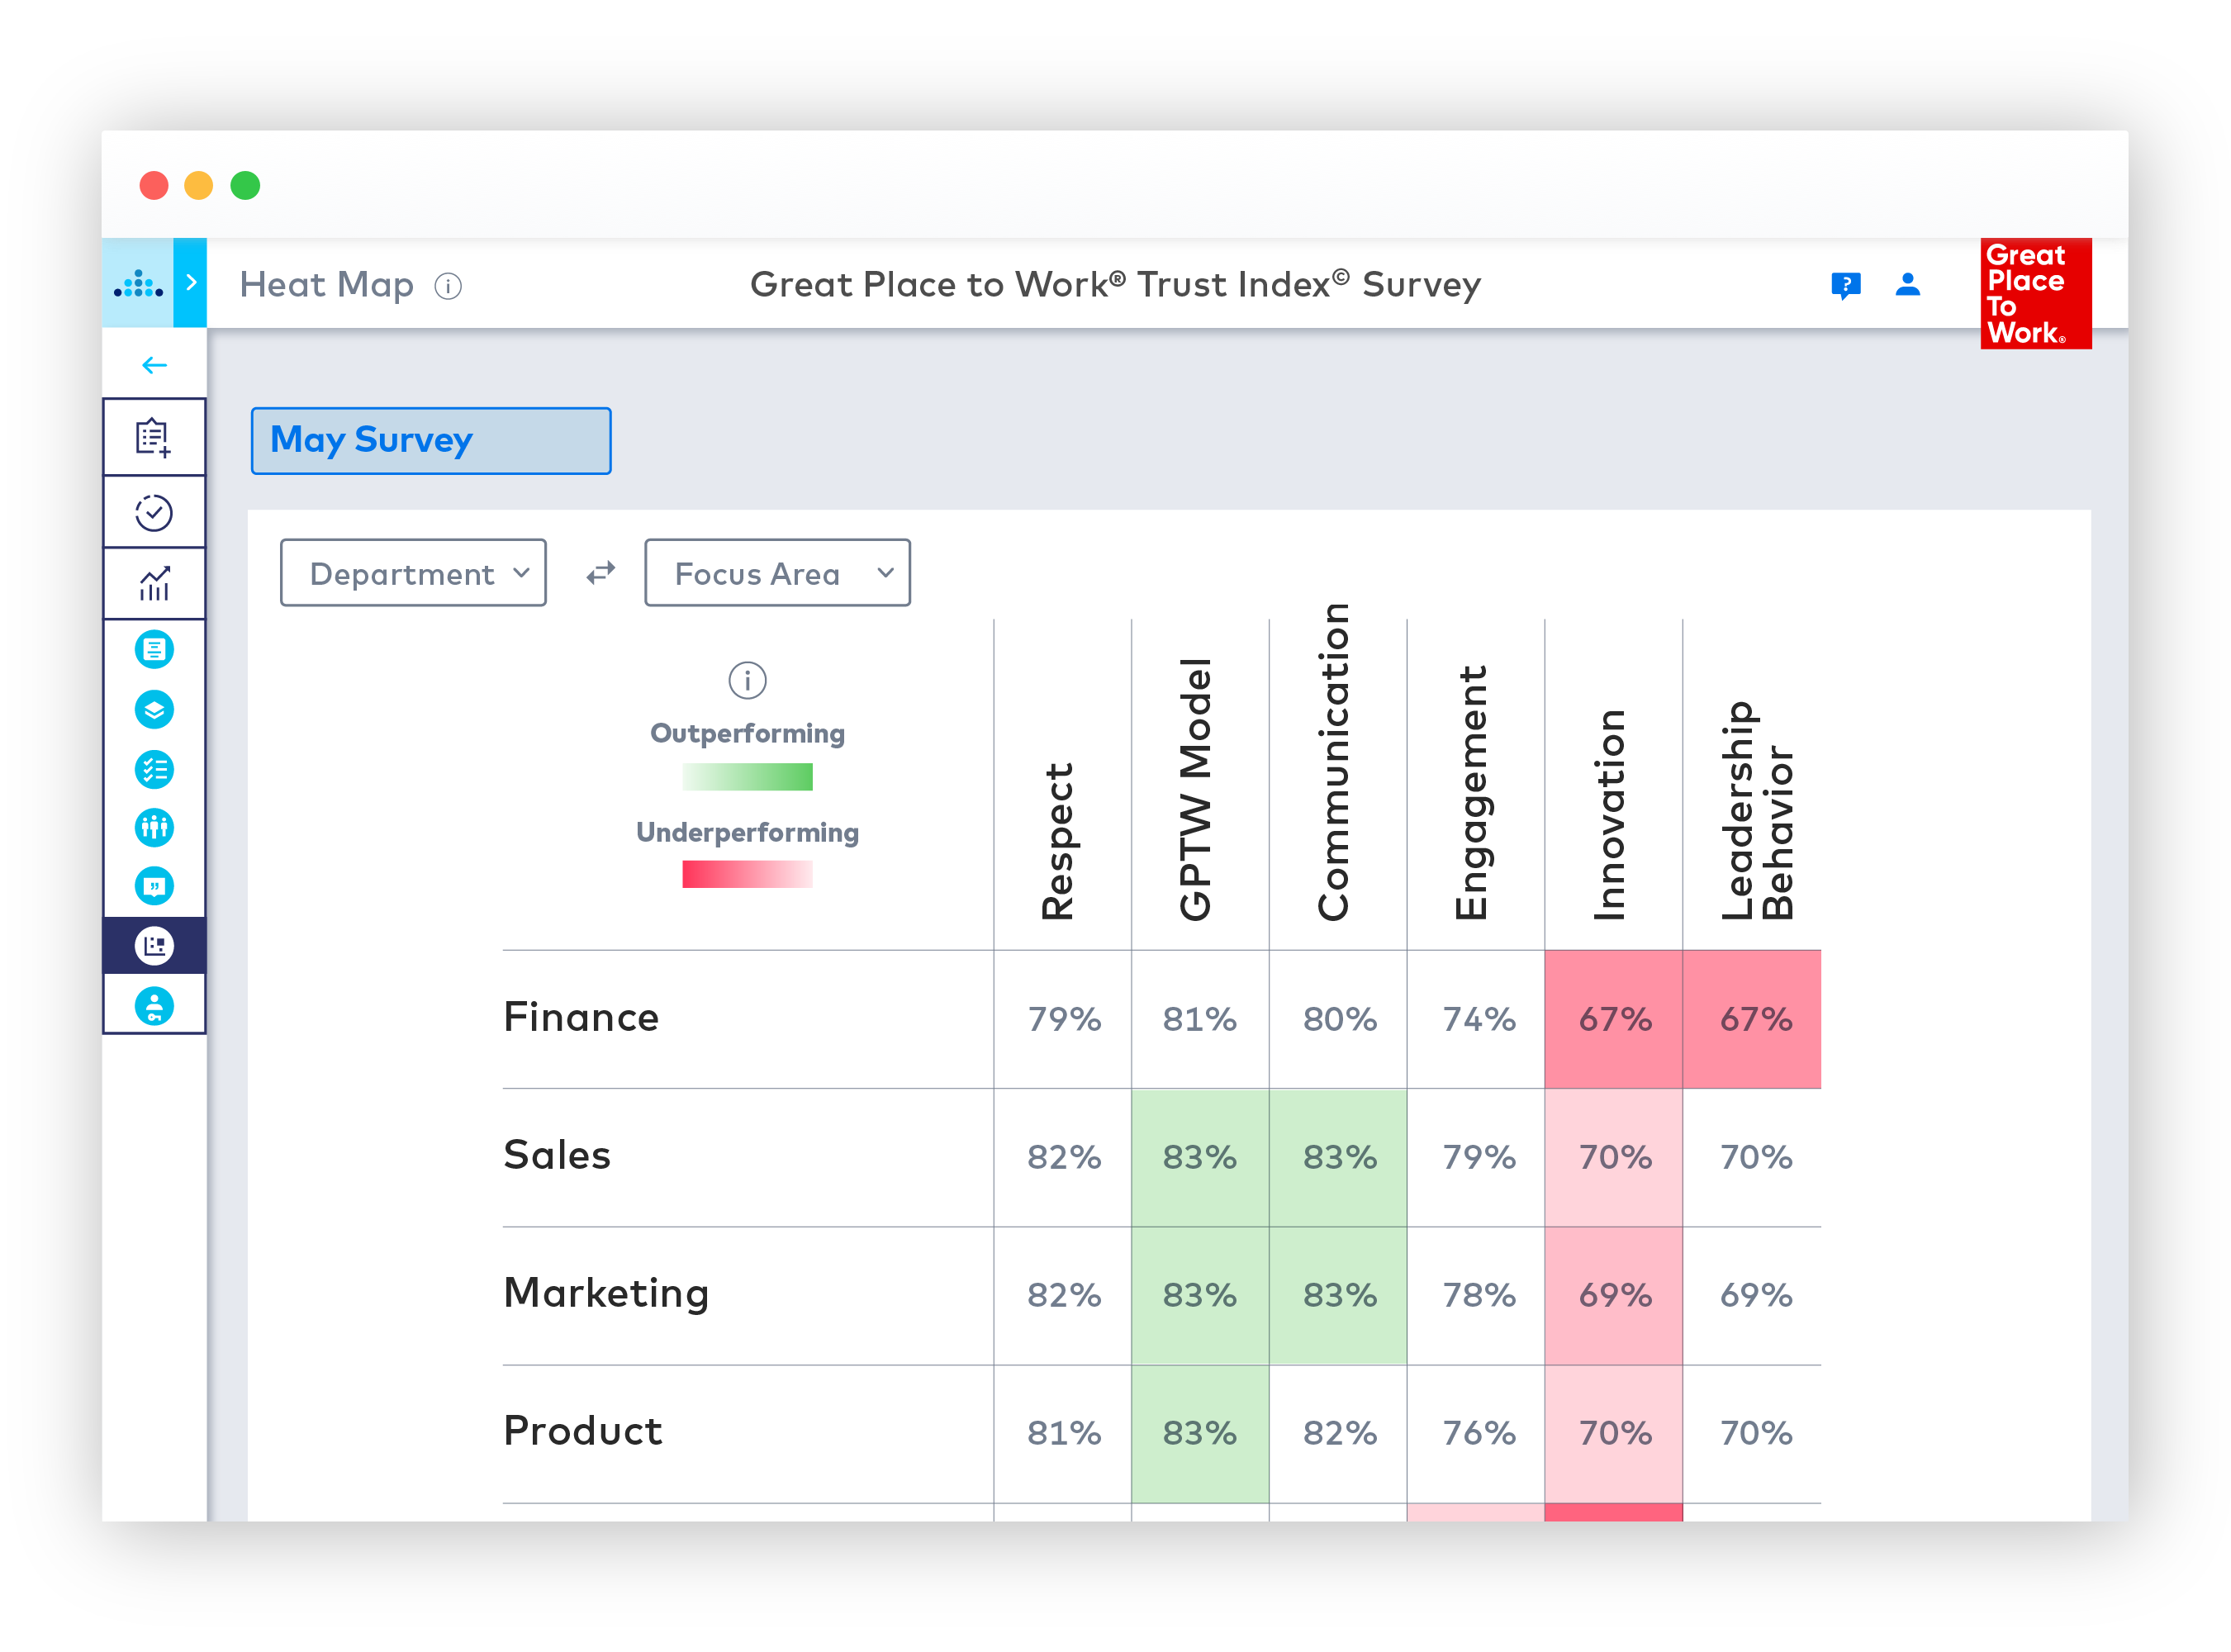Viewport: 2231px width, 1652px height.
Task: Select the May Survey tab
Action: coord(431,440)
